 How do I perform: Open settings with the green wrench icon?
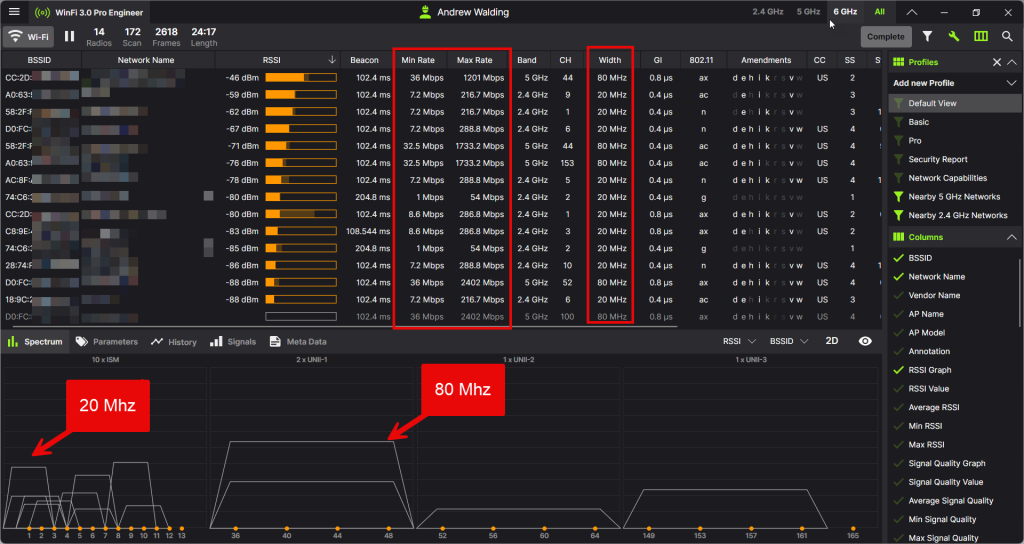point(954,37)
